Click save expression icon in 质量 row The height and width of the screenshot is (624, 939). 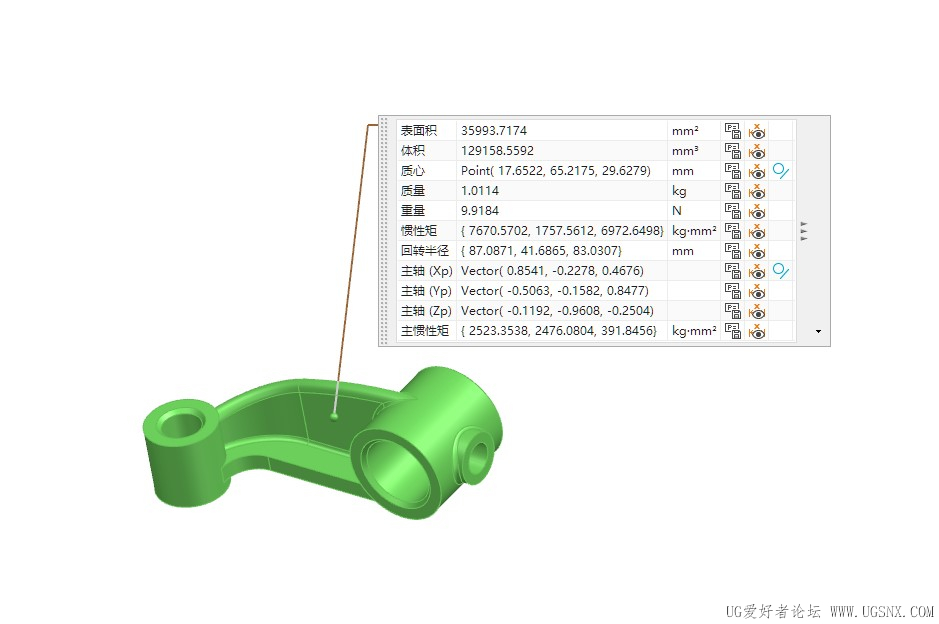pos(732,190)
